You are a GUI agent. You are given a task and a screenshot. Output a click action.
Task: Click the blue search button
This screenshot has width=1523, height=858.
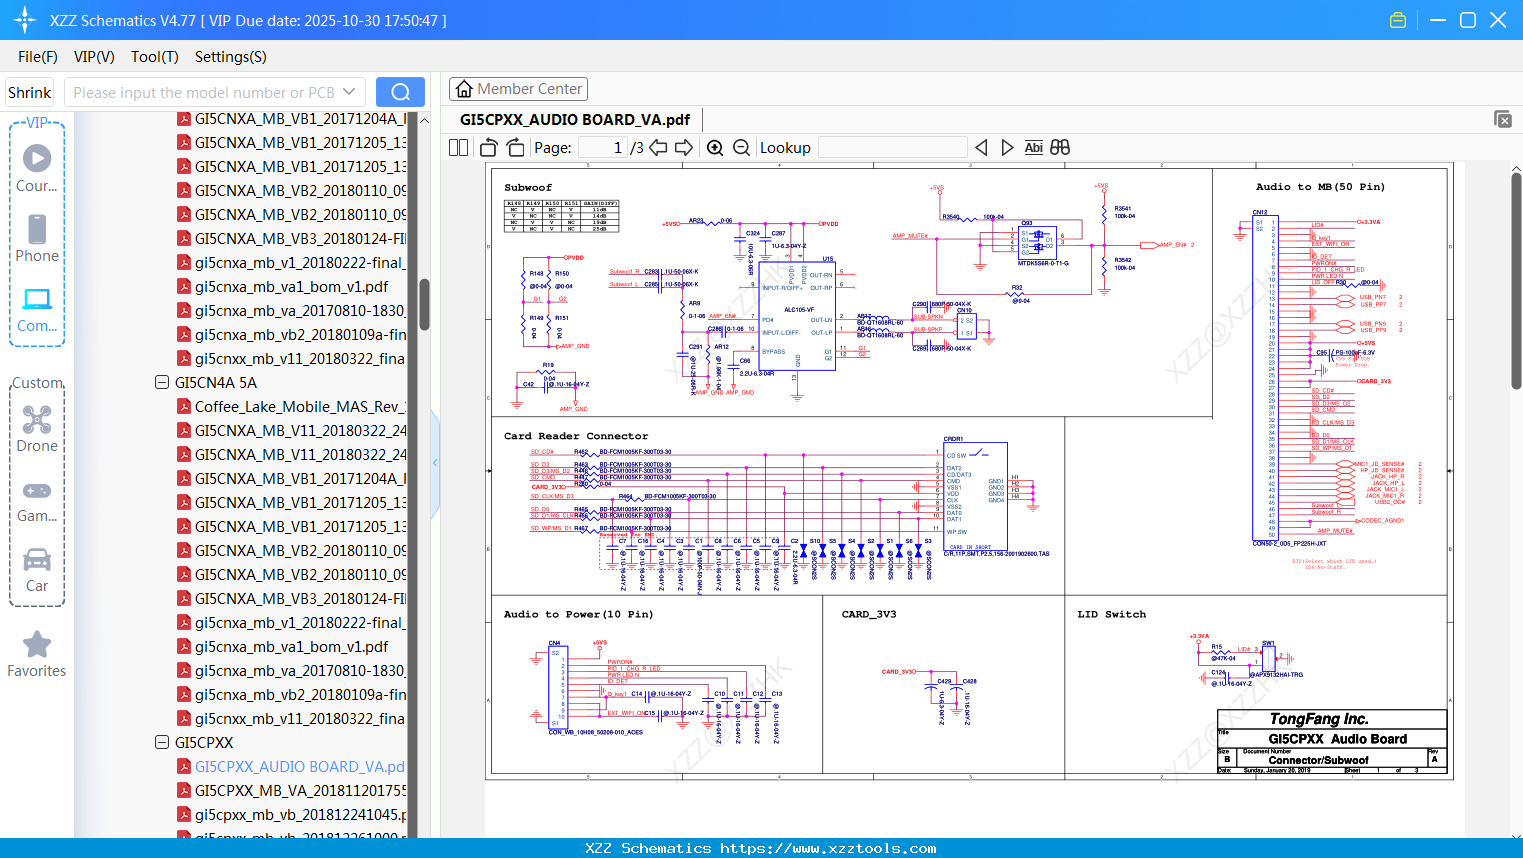pos(400,92)
